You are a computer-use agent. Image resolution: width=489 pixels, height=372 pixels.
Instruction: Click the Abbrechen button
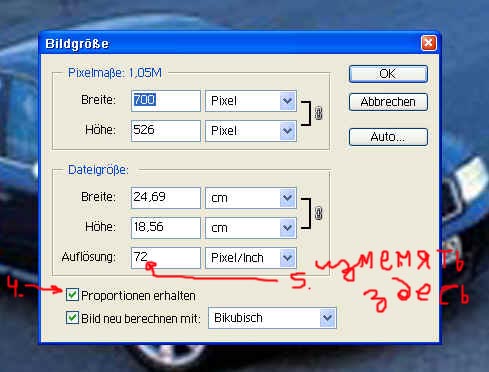pos(388,102)
